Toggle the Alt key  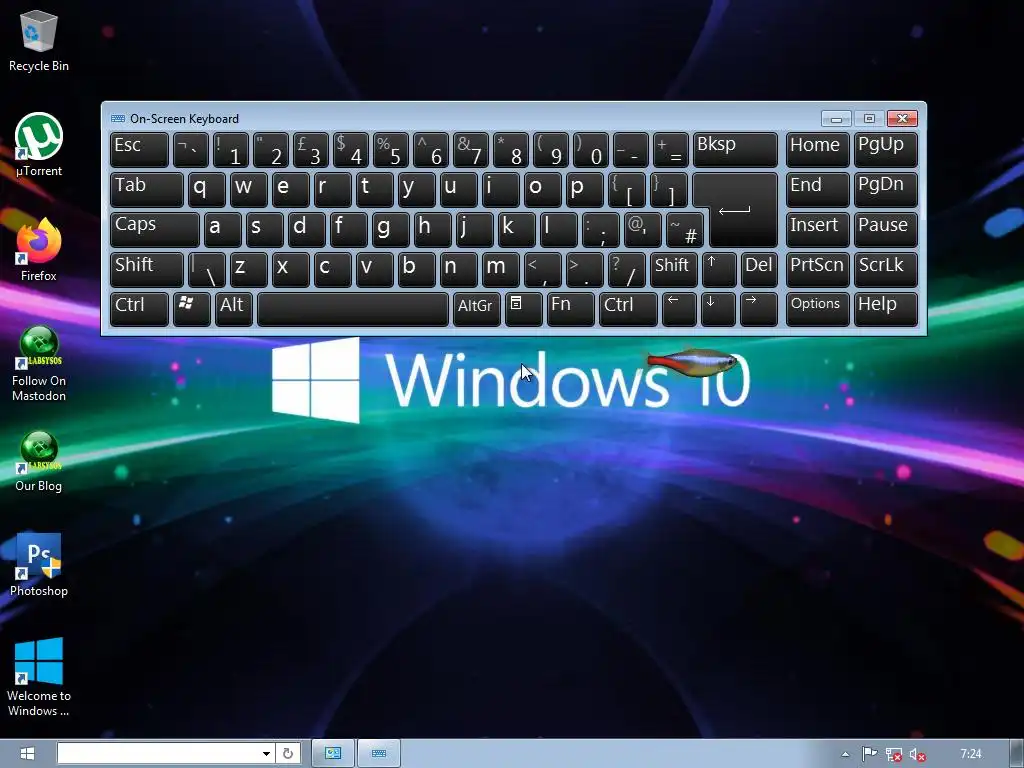(234, 310)
